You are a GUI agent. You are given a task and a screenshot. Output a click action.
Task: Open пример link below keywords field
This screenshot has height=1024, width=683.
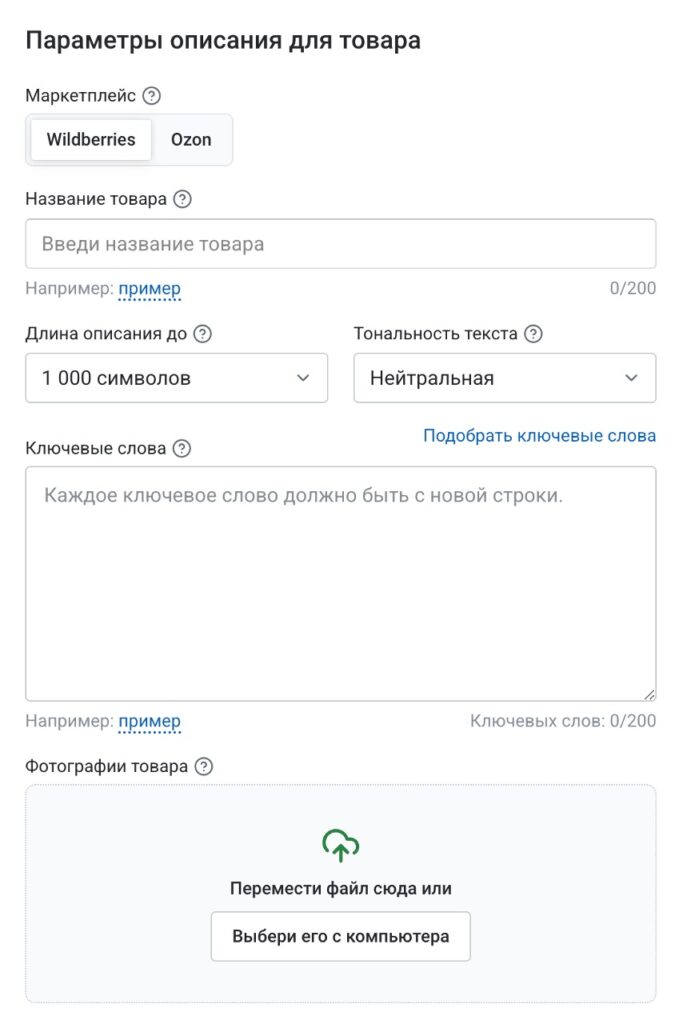click(149, 721)
